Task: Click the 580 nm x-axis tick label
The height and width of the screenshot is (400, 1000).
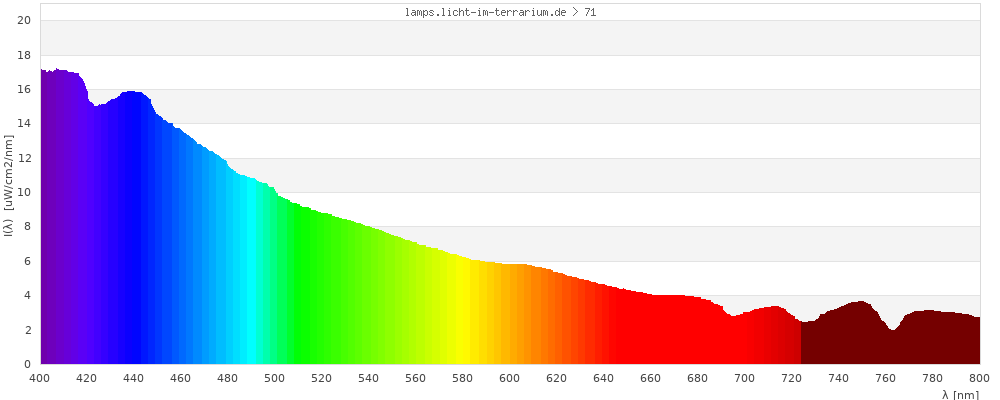Action: coord(463,378)
